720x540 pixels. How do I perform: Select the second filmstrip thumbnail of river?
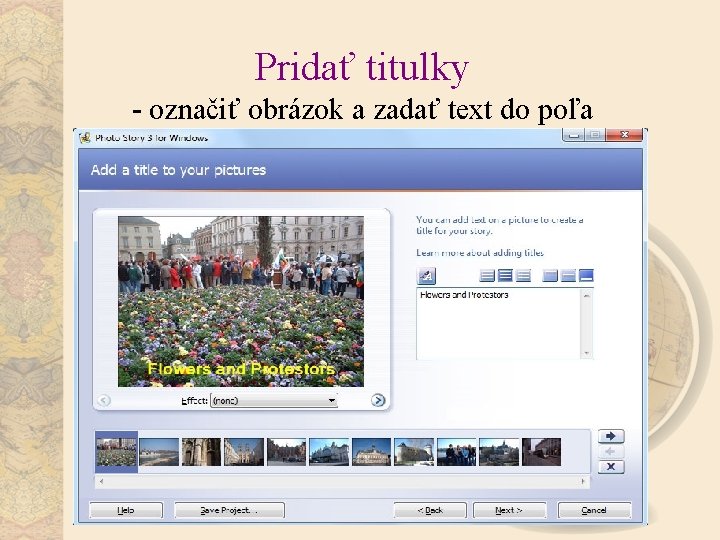[159, 452]
